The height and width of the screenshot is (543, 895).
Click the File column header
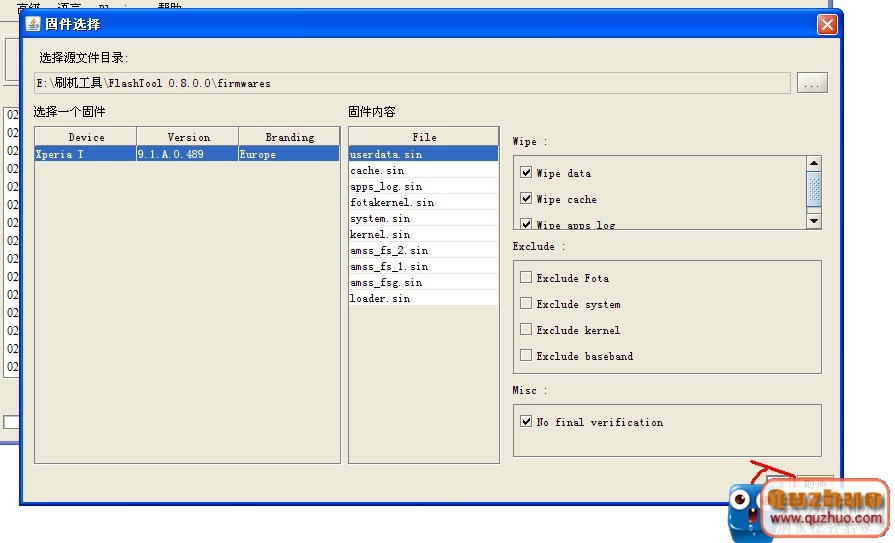click(424, 137)
